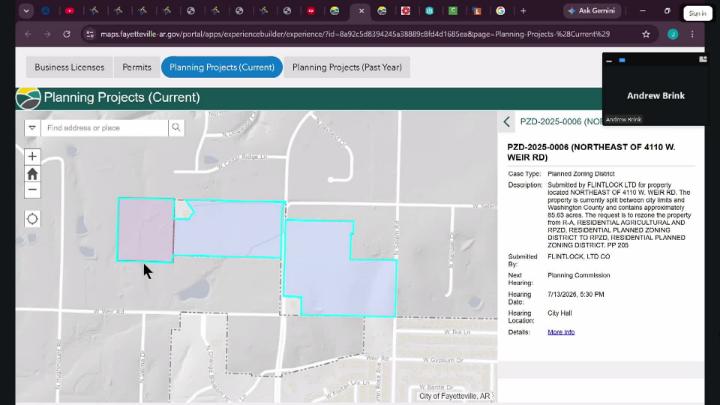Open the Chrome profile avatar
The image size is (720, 405).
[x=673, y=34]
